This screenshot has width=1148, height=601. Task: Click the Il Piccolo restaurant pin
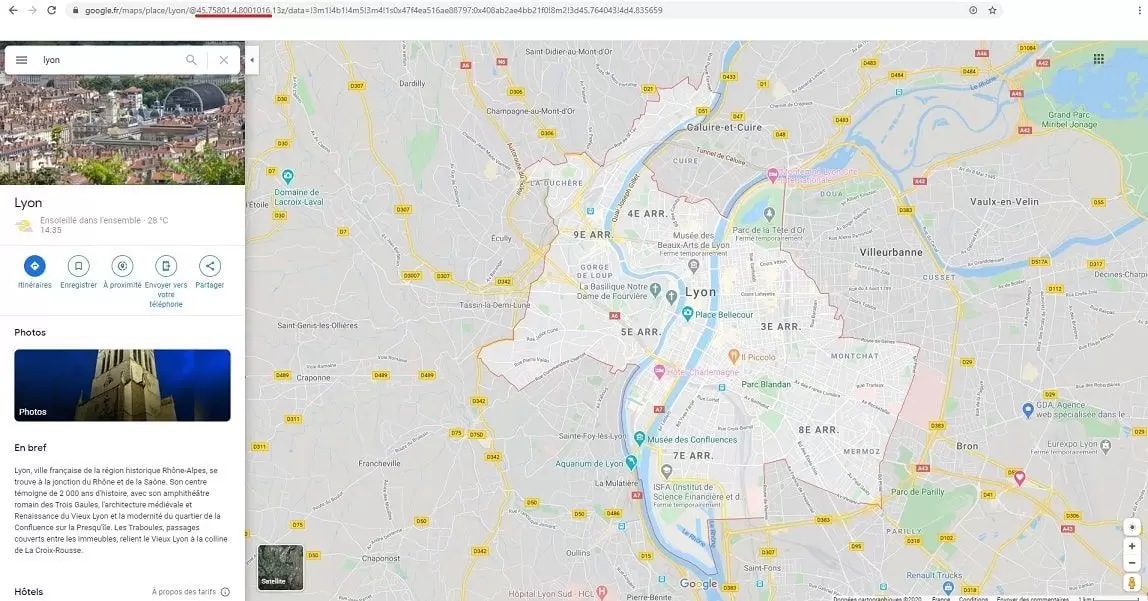(734, 356)
